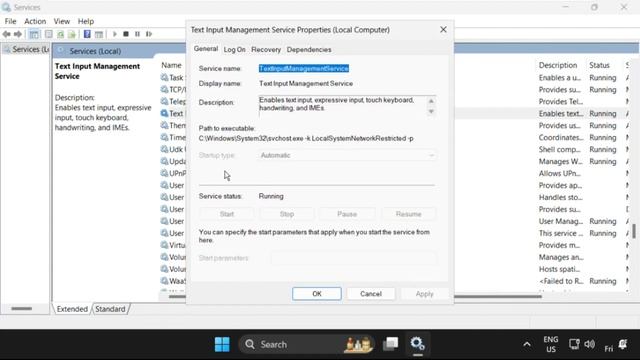The width and height of the screenshot is (640, 360).
Task: Open the network icon in system tray
Action: pos(574,344)
